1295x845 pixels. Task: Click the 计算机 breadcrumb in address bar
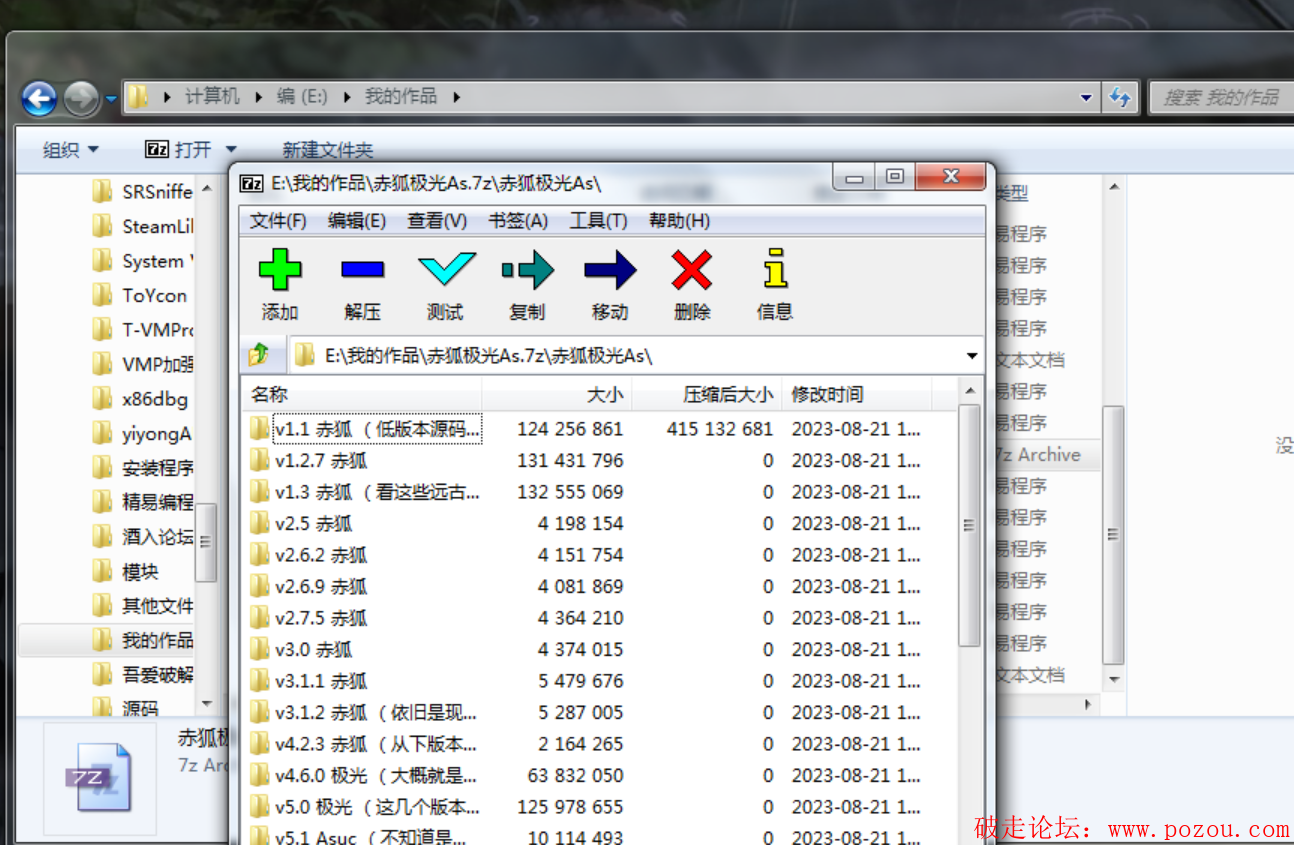click(212, 97)
